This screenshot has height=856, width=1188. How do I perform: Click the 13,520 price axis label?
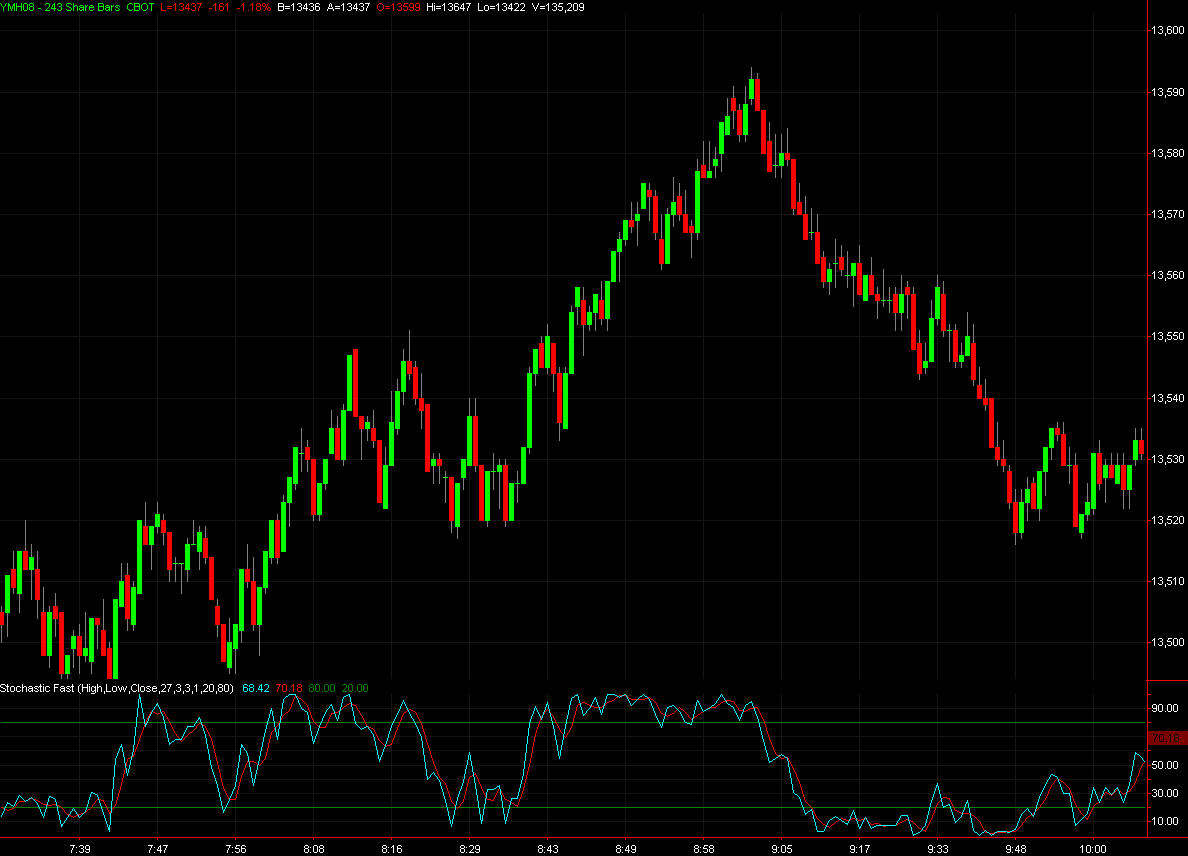(1168, 520)
